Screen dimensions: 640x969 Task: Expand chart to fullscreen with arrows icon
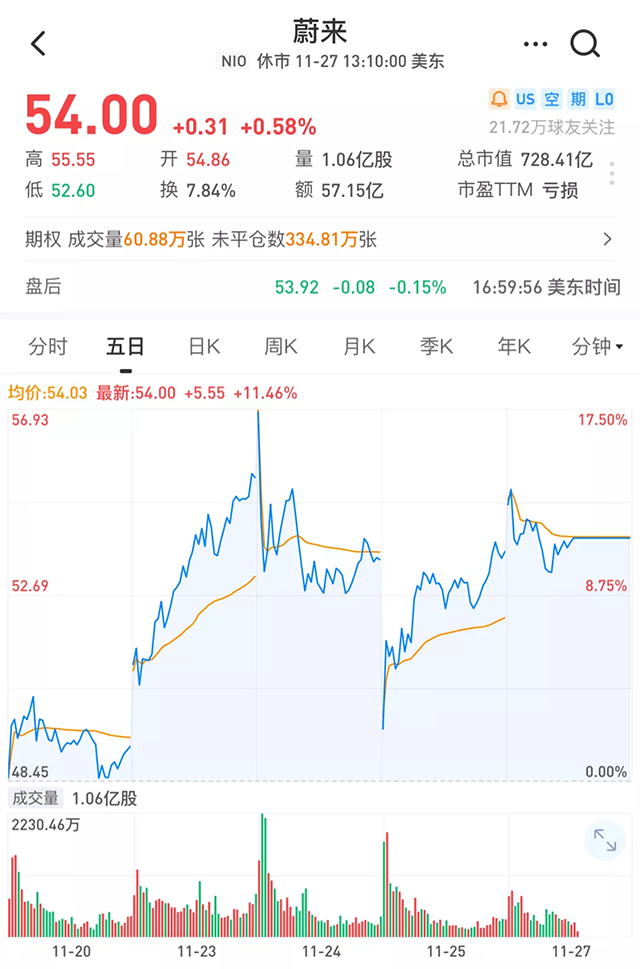pyautogui.click(x=605, y=840)
